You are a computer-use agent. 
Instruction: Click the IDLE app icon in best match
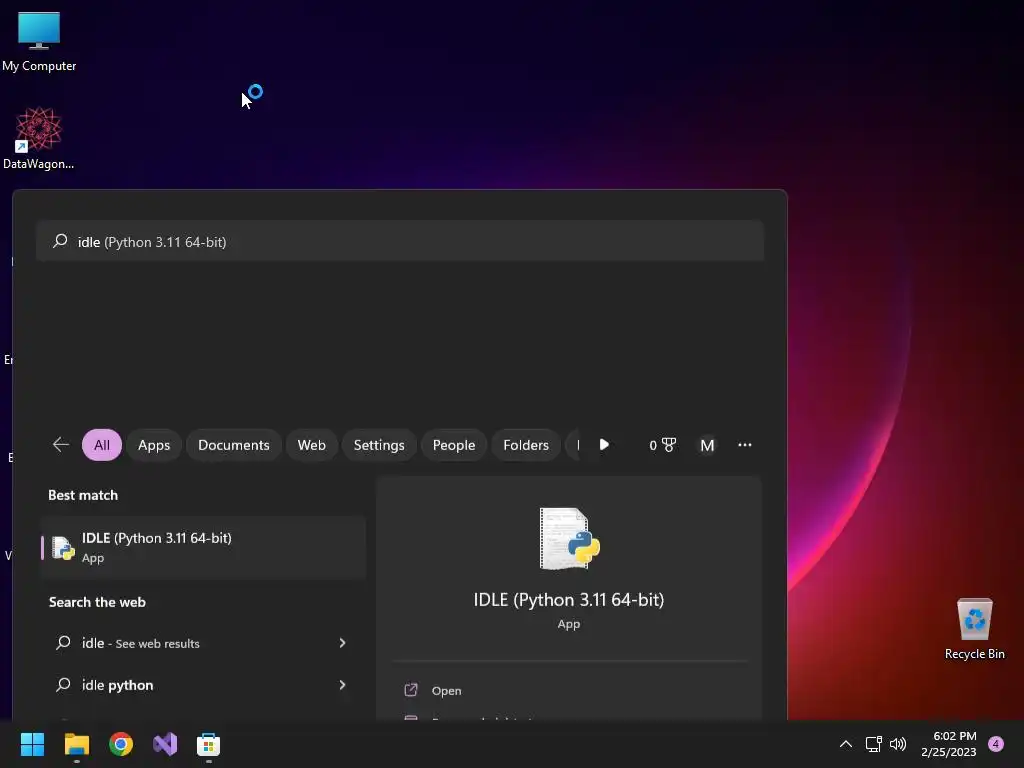(x=63, y=547)
